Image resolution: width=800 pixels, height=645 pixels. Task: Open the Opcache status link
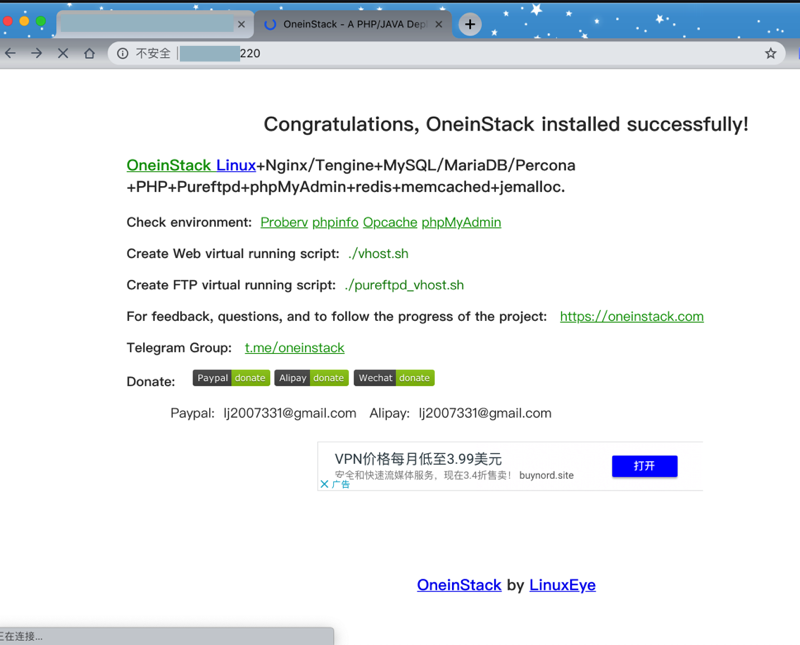390,222
